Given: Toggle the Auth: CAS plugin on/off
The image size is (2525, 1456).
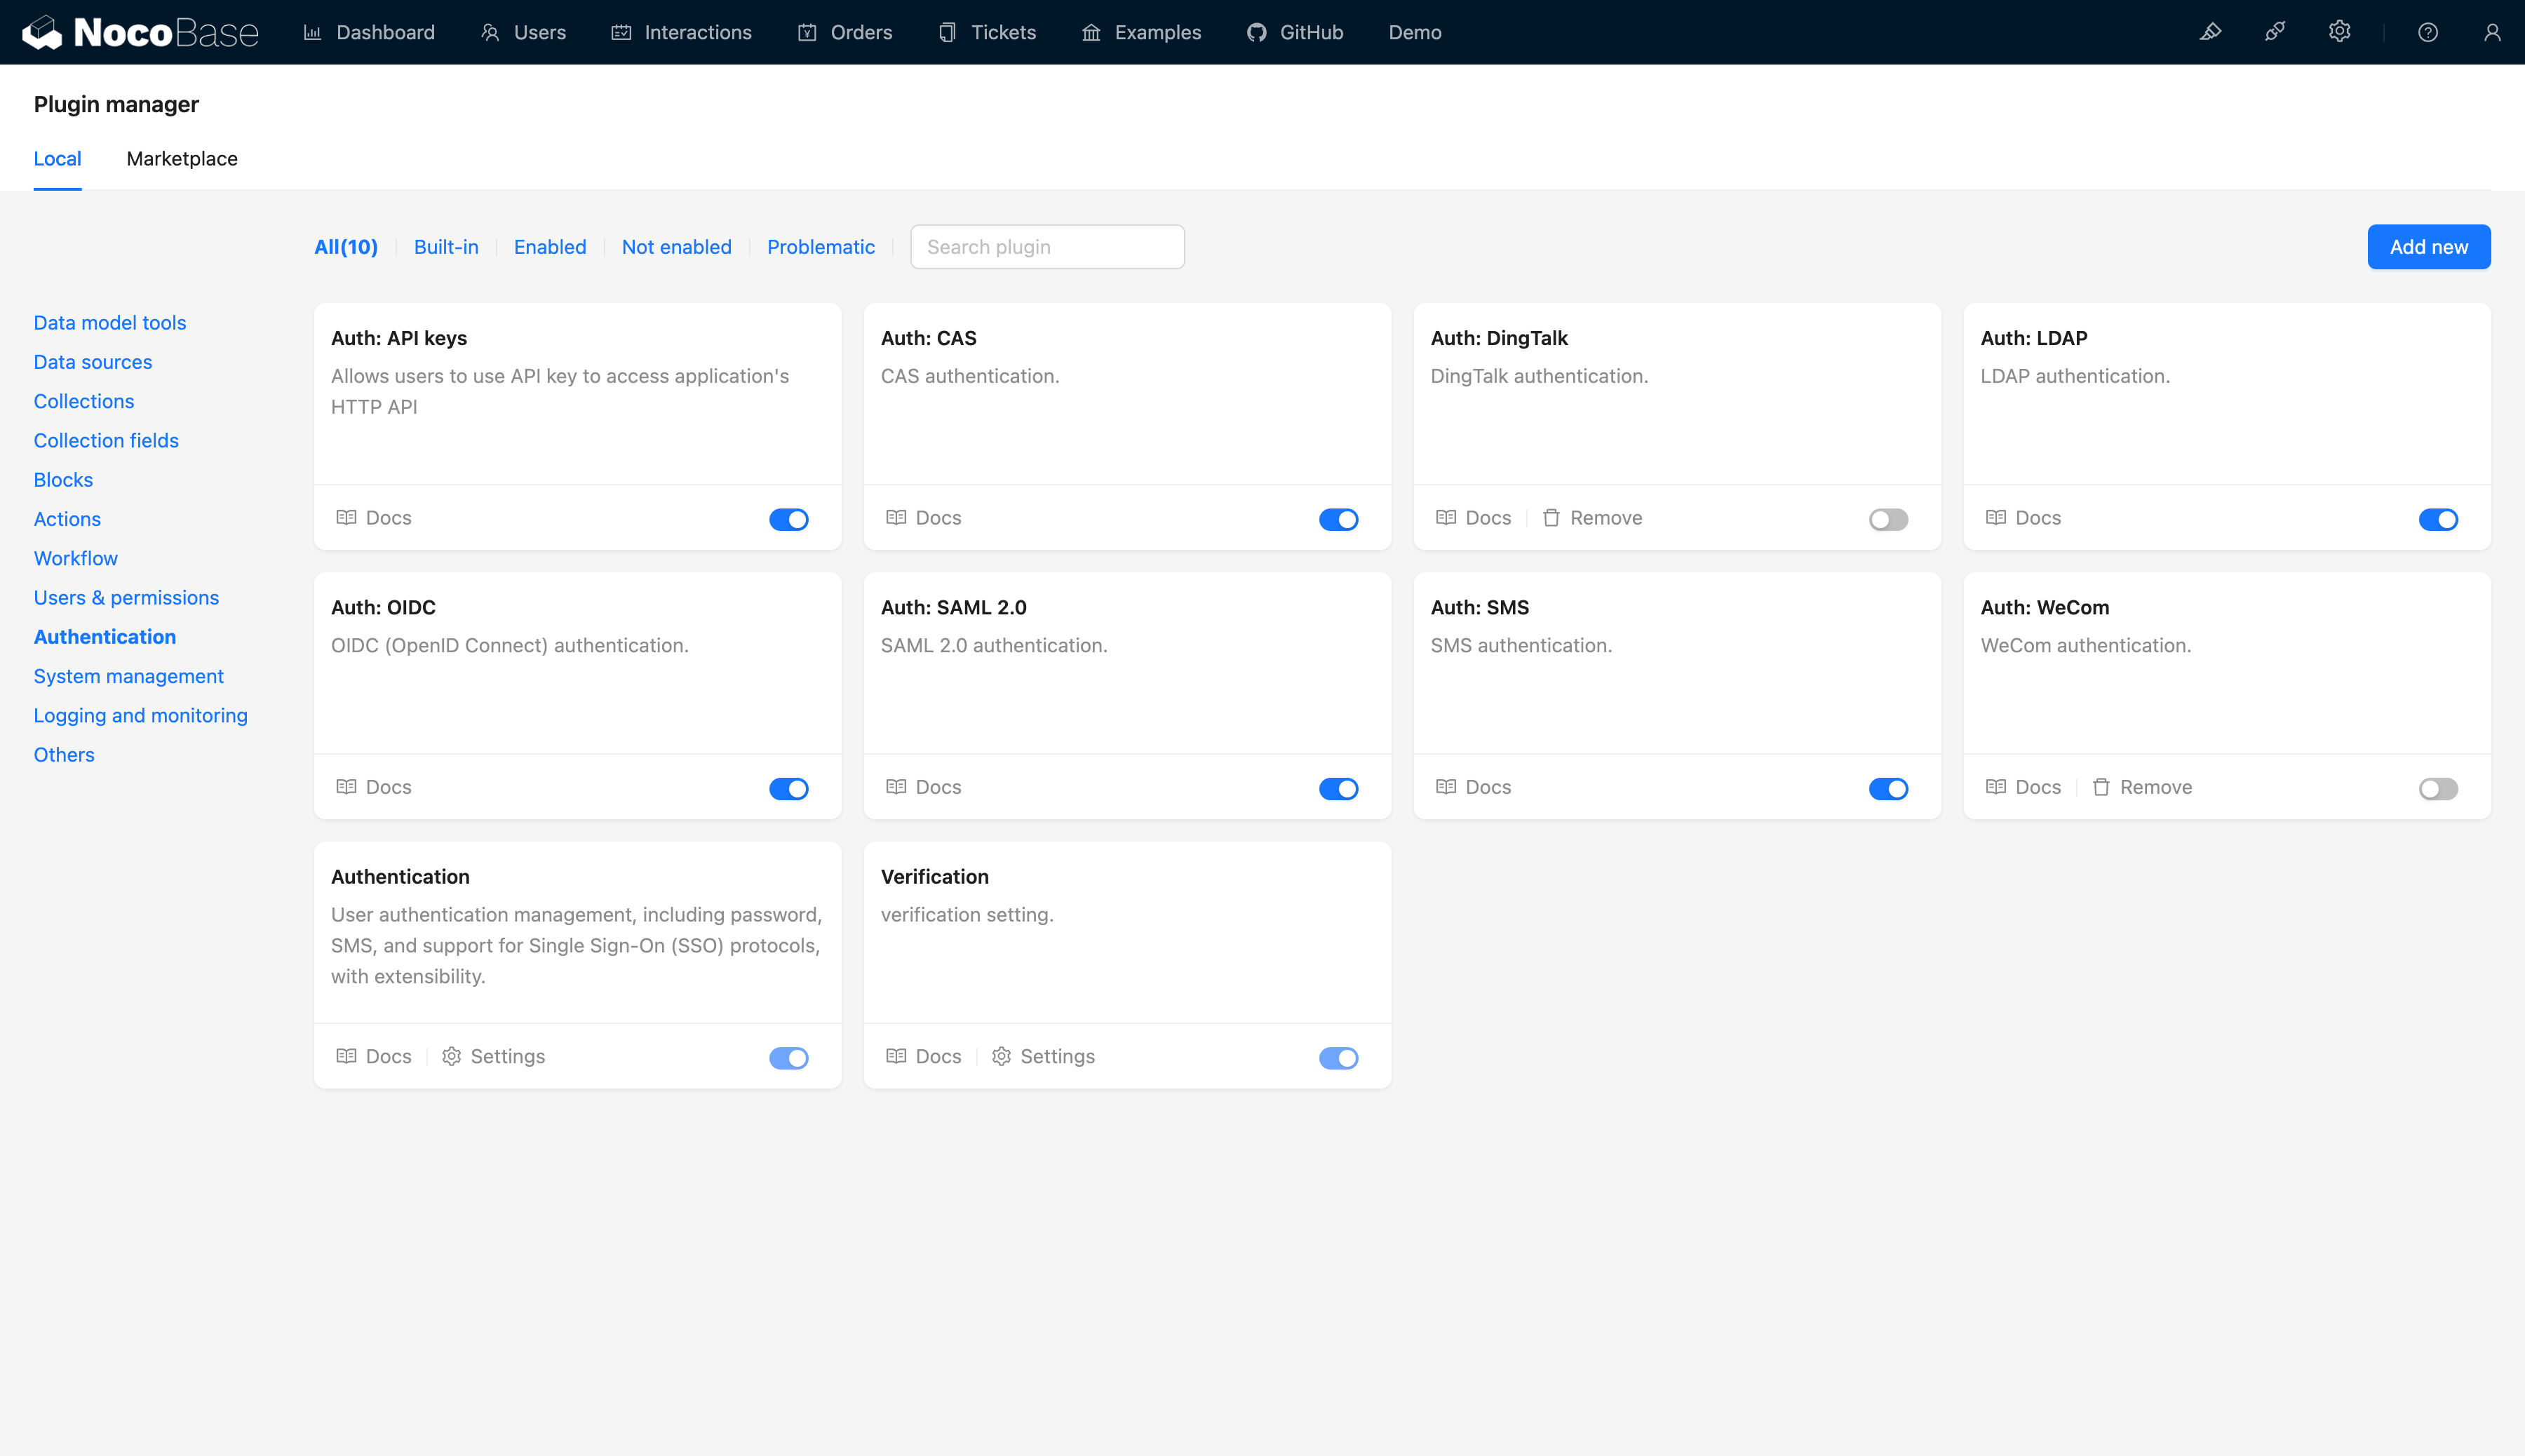Looking at the screenshot, I should click(x=1339, y=518).
